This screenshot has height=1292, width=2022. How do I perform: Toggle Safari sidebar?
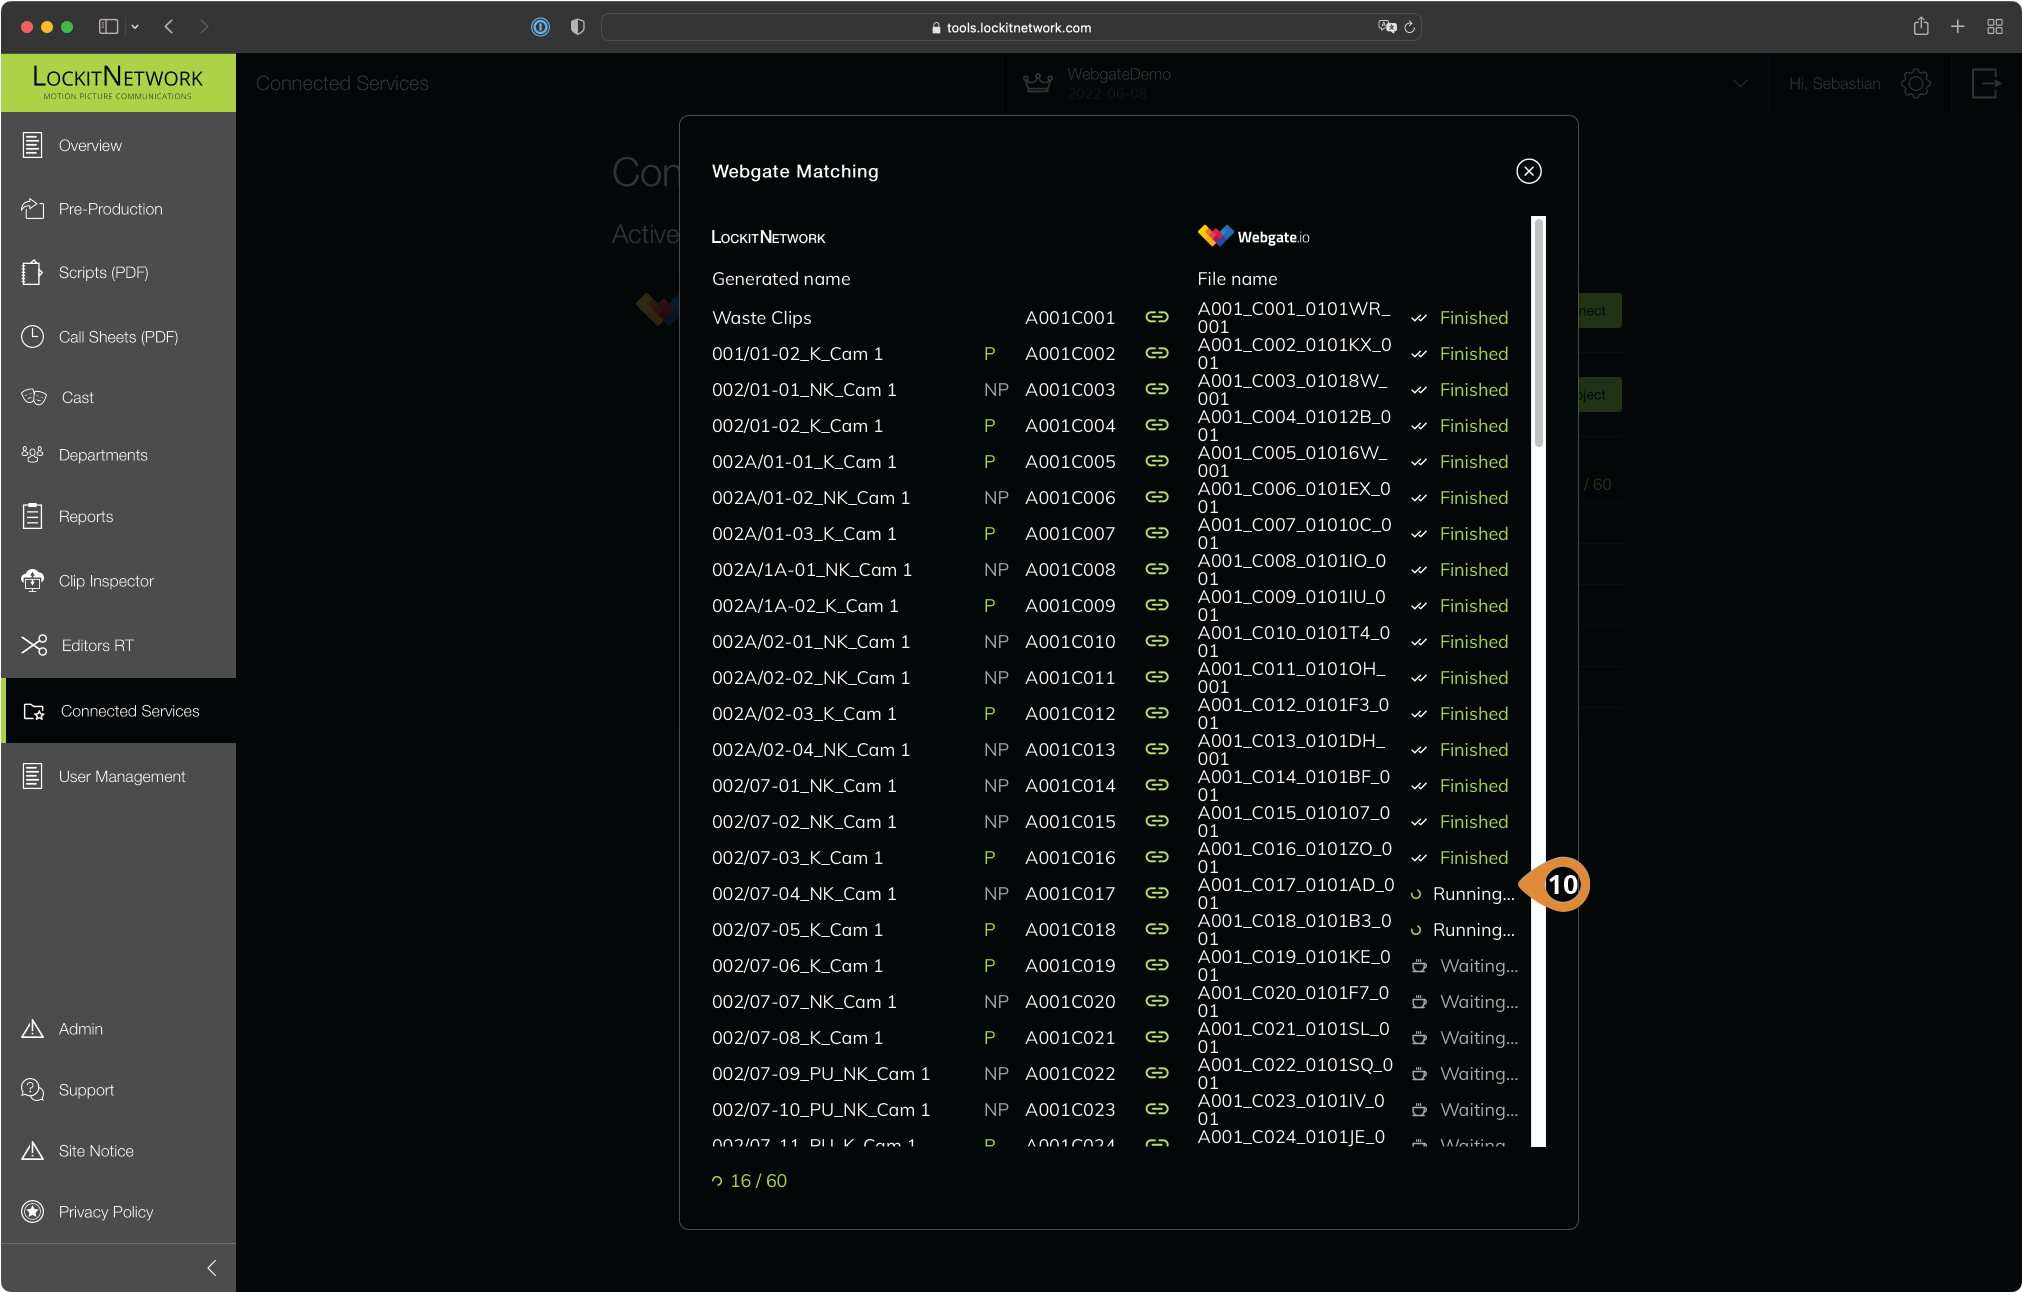point(108,27)
